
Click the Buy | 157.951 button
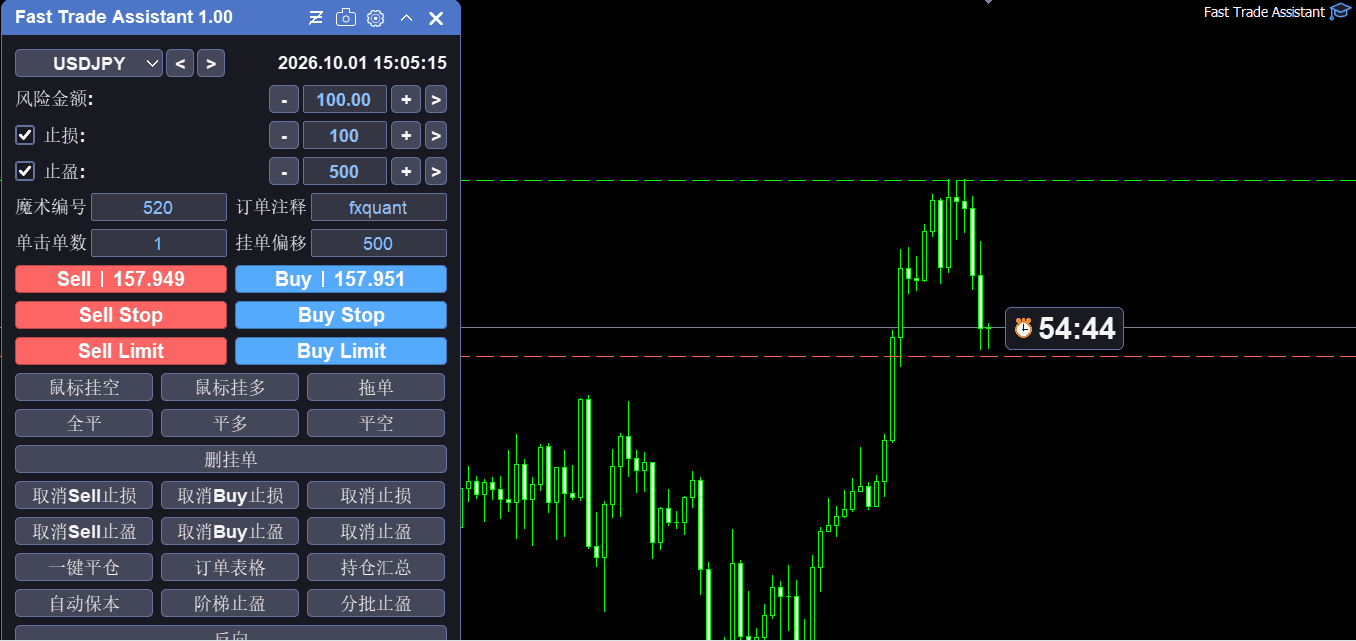pos(341,279)
